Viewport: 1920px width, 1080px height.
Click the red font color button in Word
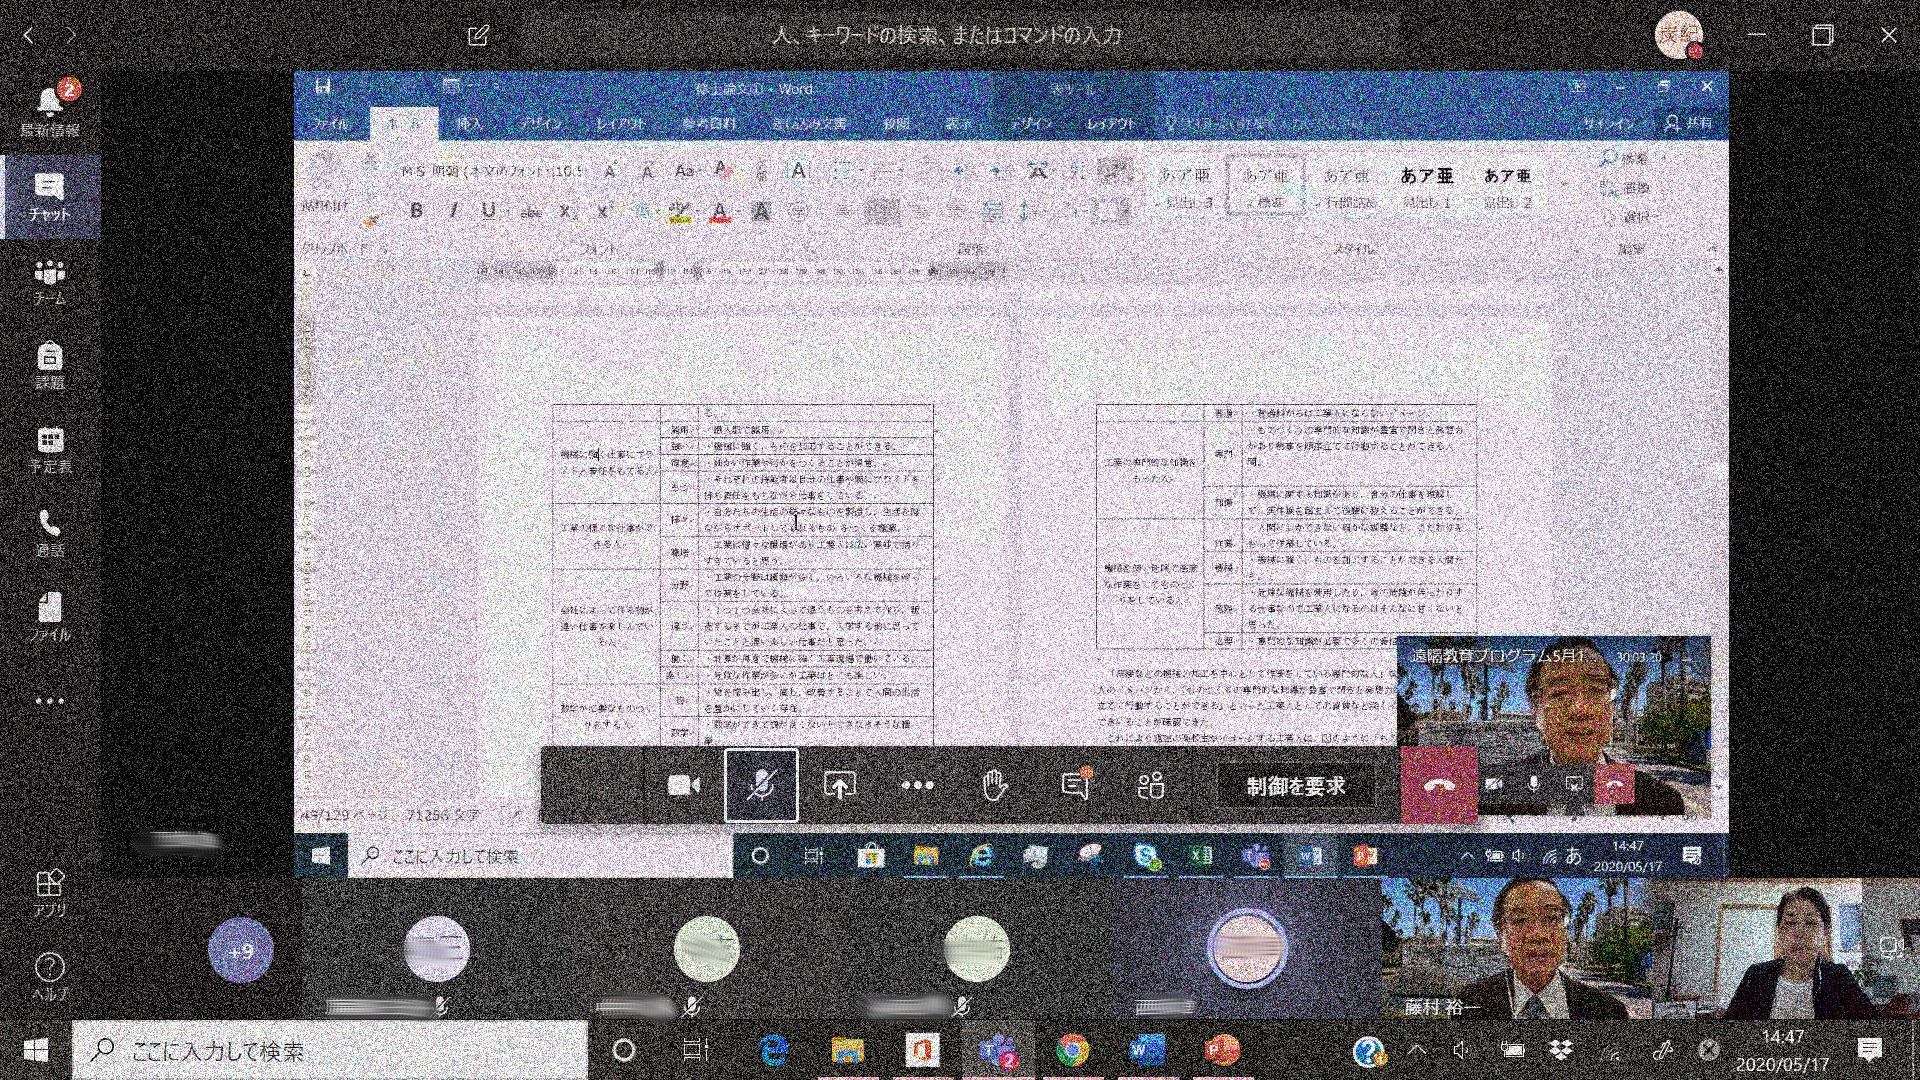click(x=719, y=211)
